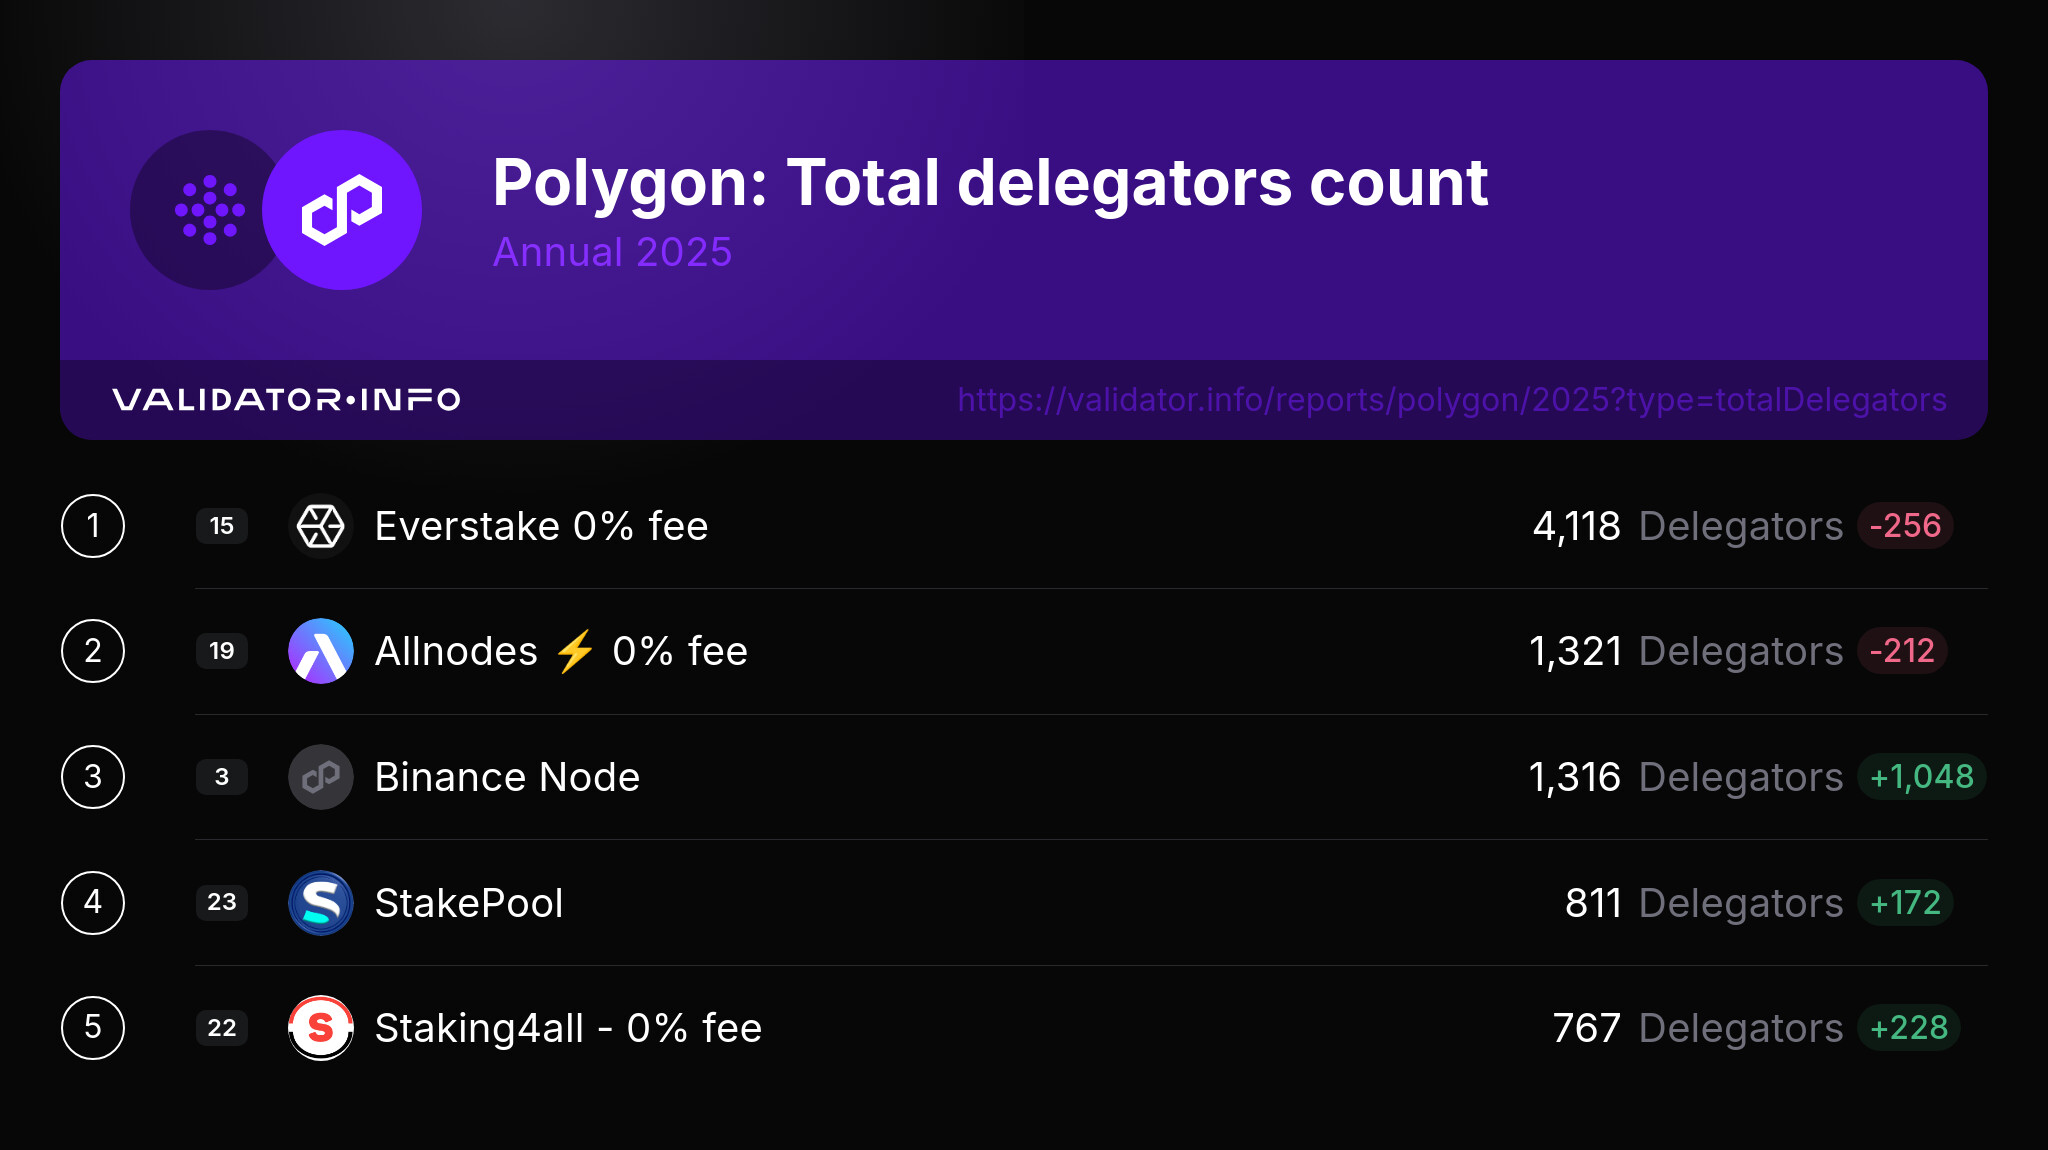Click Binance Node's +1,048 change badge
The image size is (2048, 1150).
pyautogui.click(x=1921, y=777)
